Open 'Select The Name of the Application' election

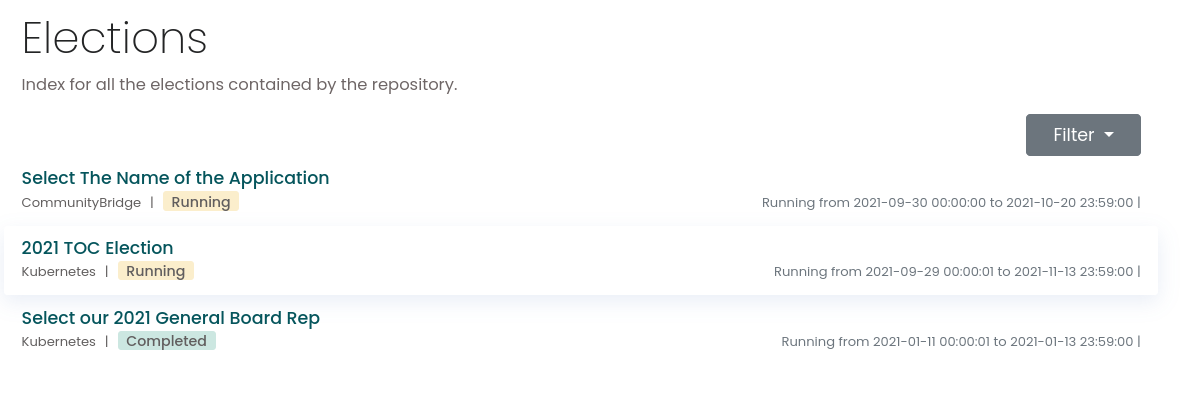pos(175,178)
